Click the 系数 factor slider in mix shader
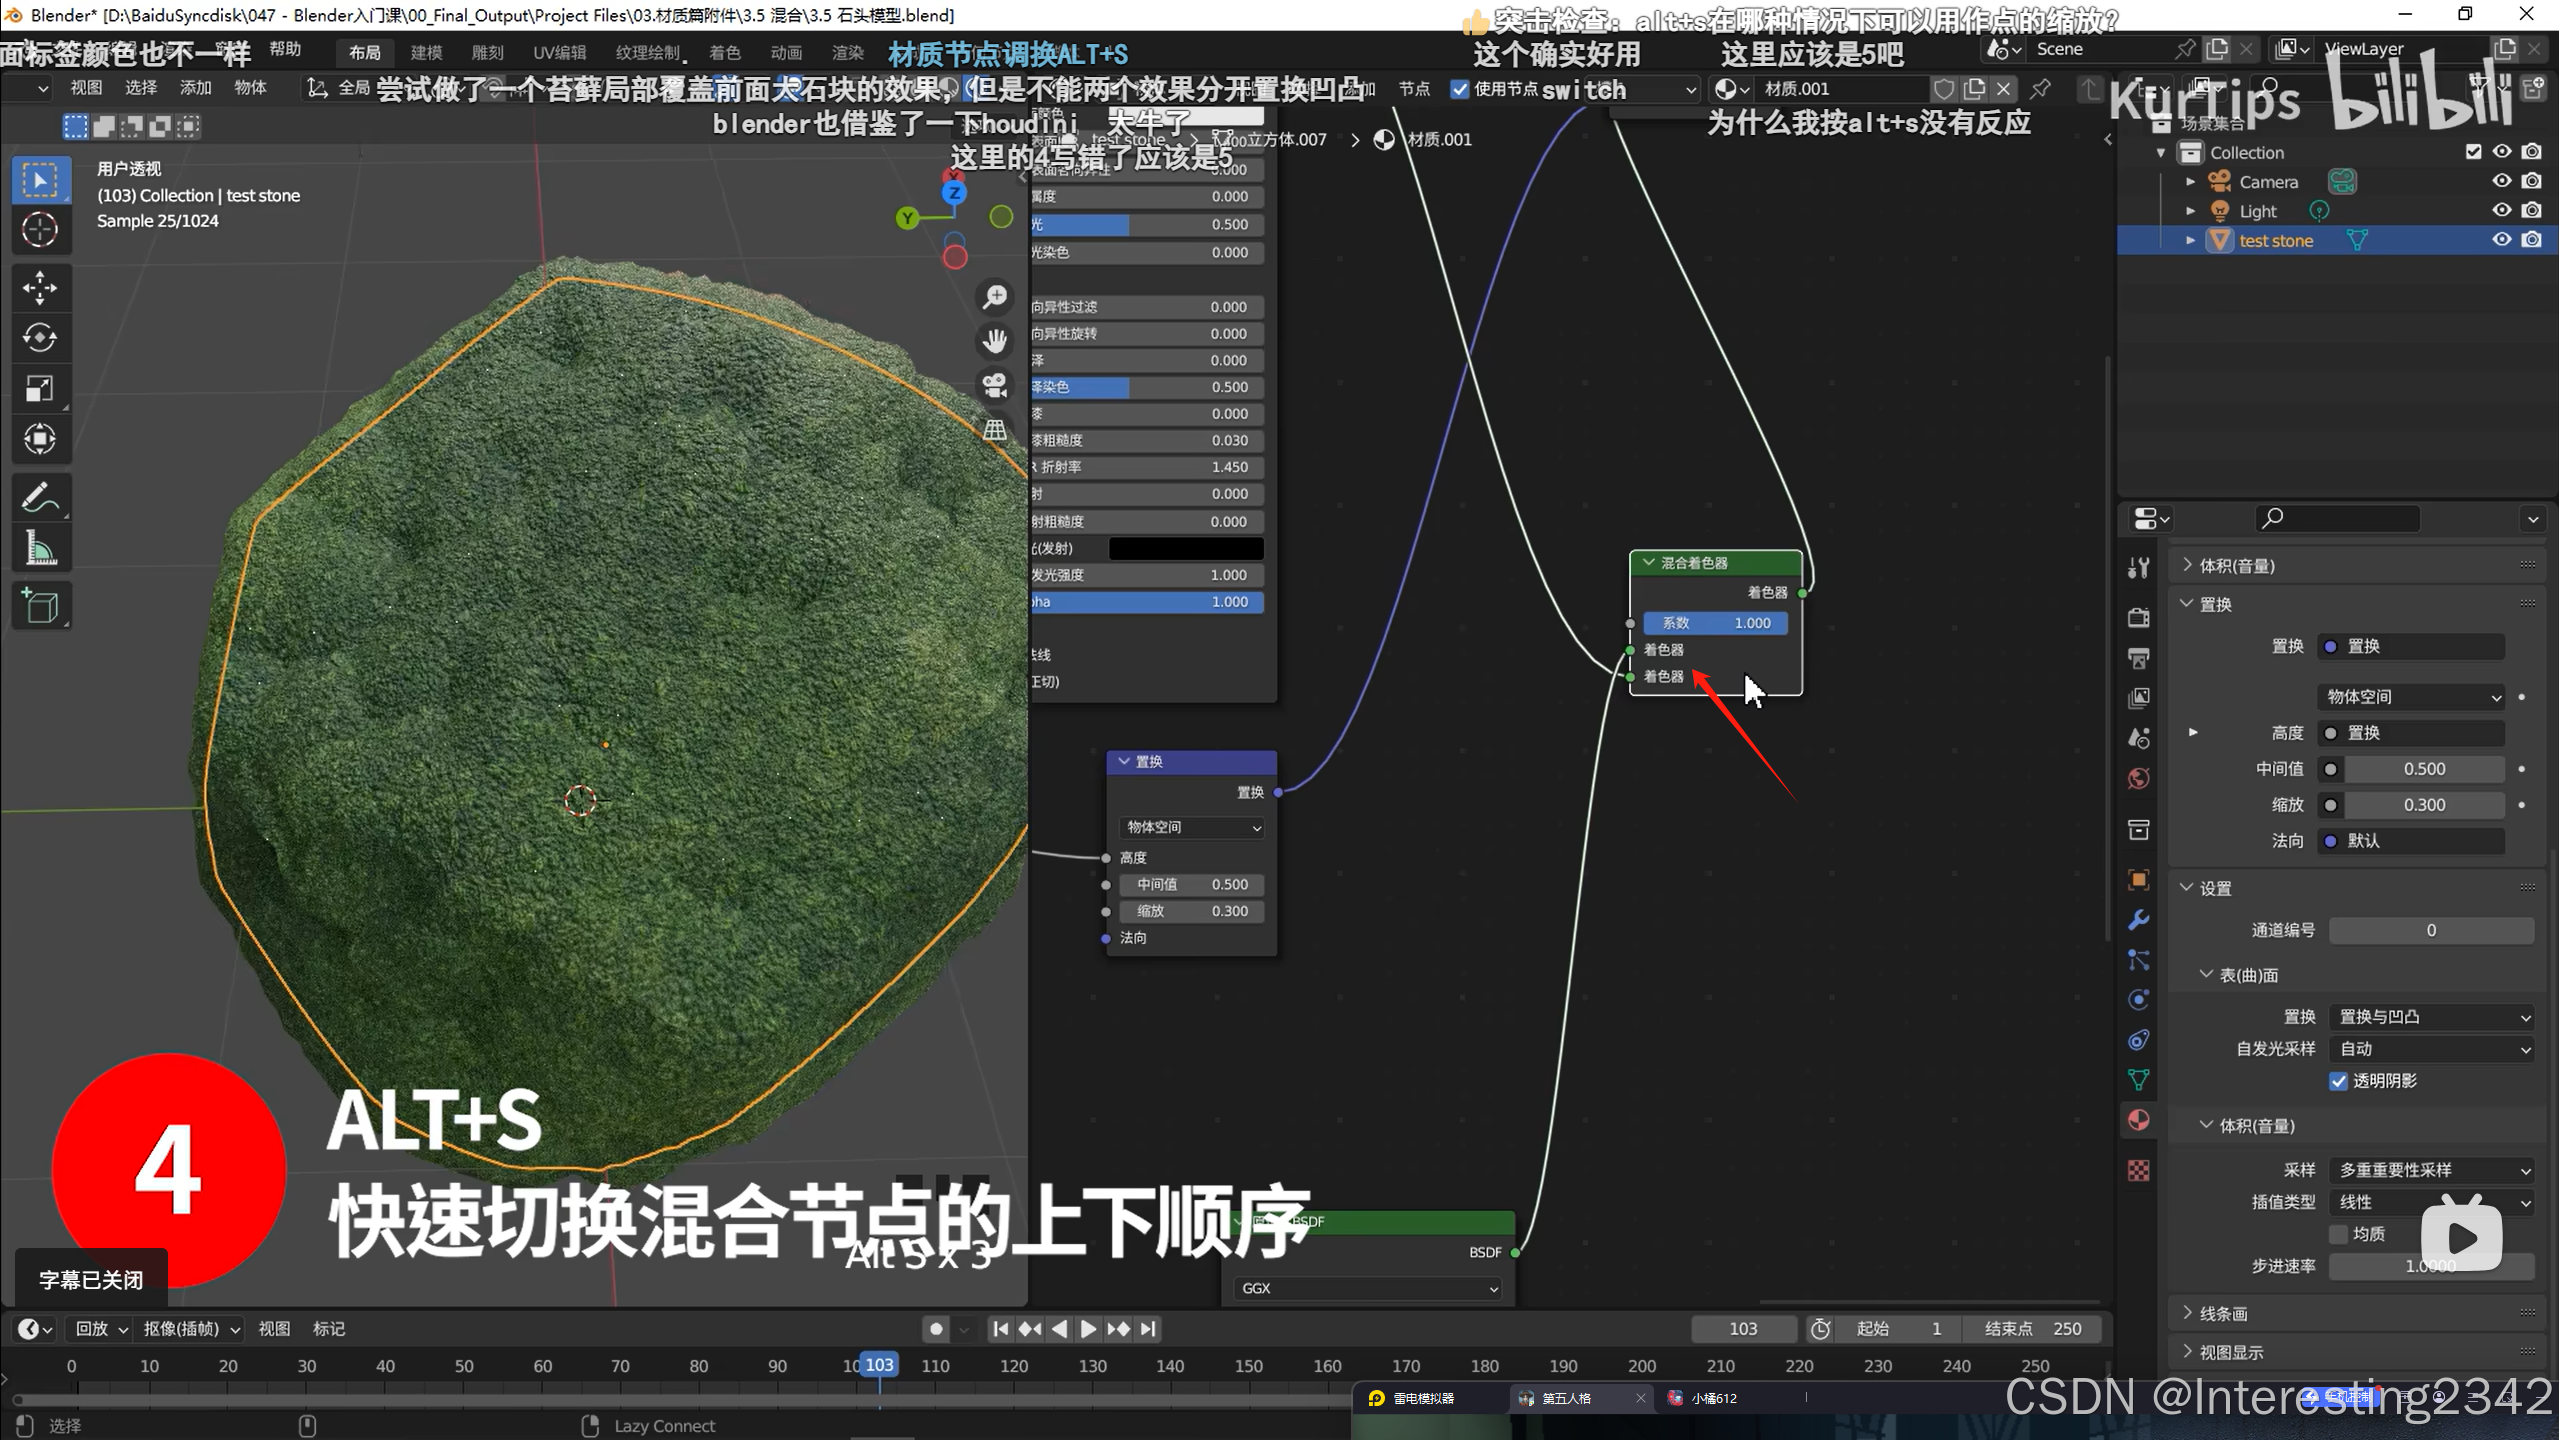Screen dimensions: 2559x1440 click(1716, 623)
